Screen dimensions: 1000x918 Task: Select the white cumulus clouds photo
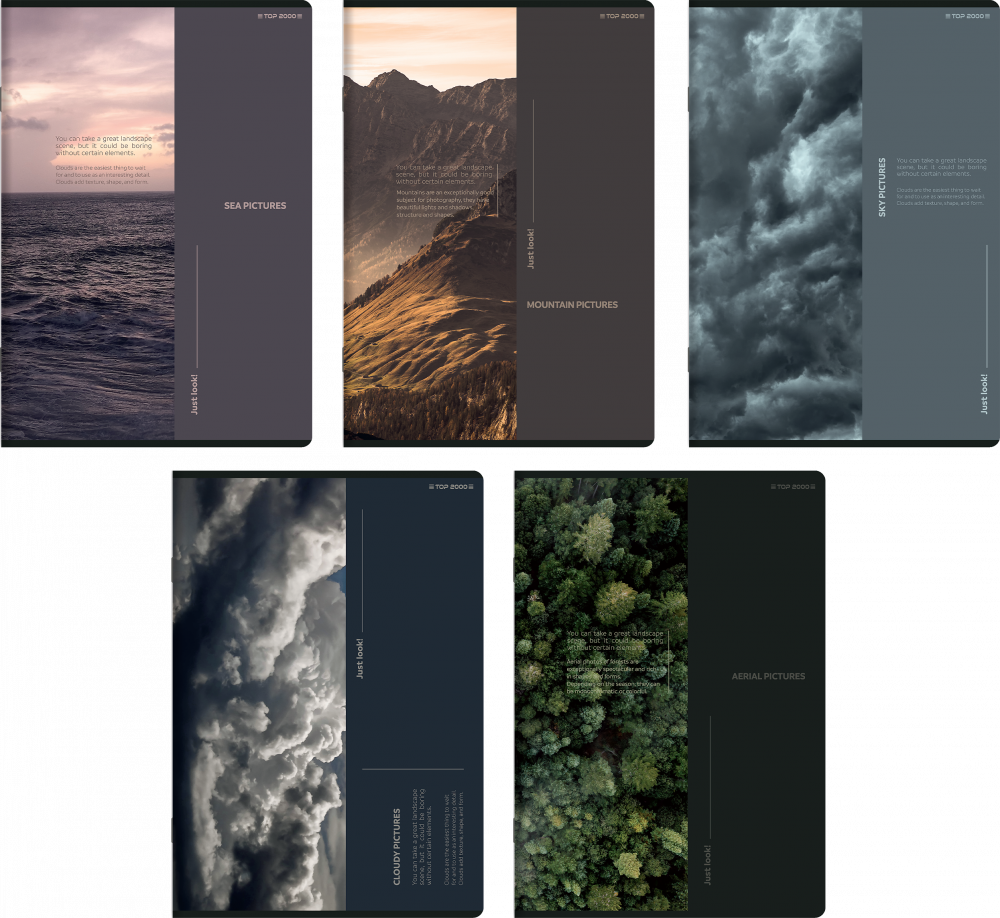point(259,700)
